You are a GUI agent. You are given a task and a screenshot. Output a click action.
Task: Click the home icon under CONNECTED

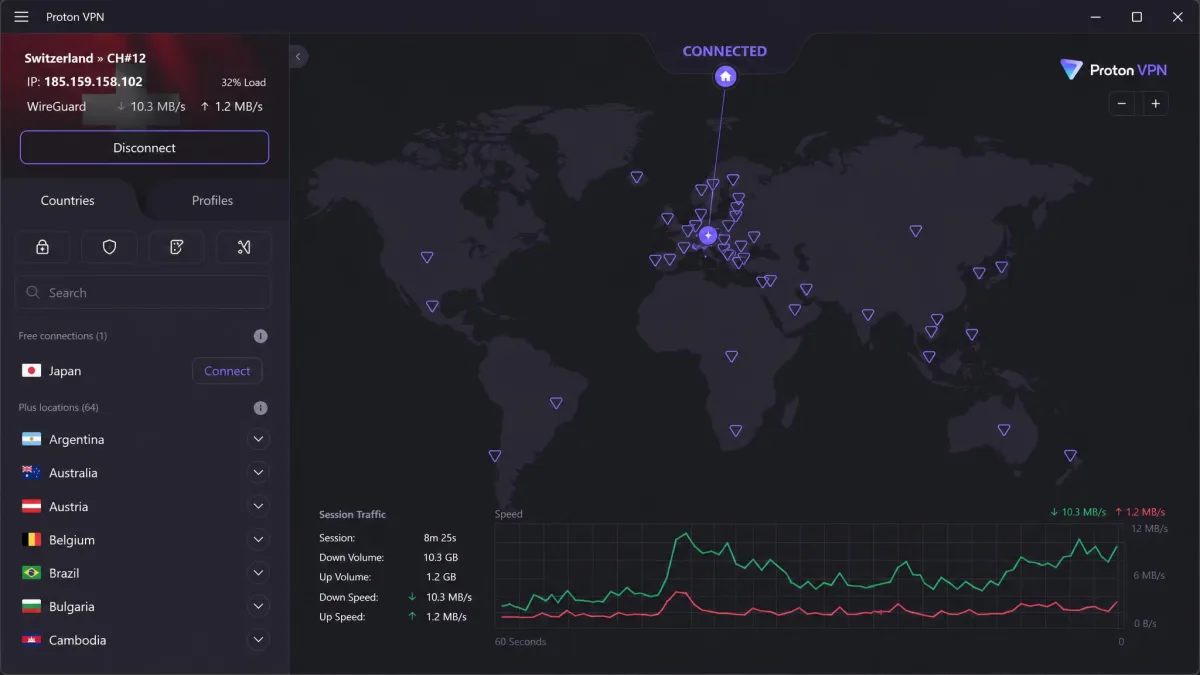(726, 76)
